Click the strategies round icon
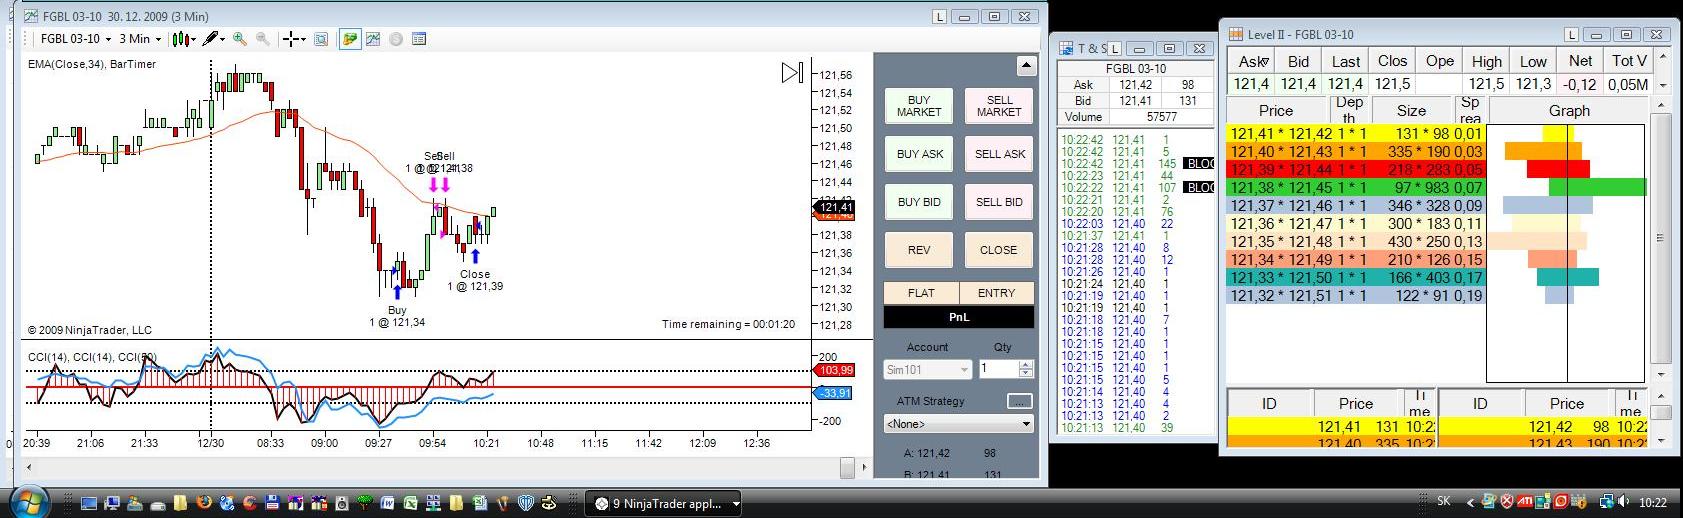1683x518 pixels. 396,39
